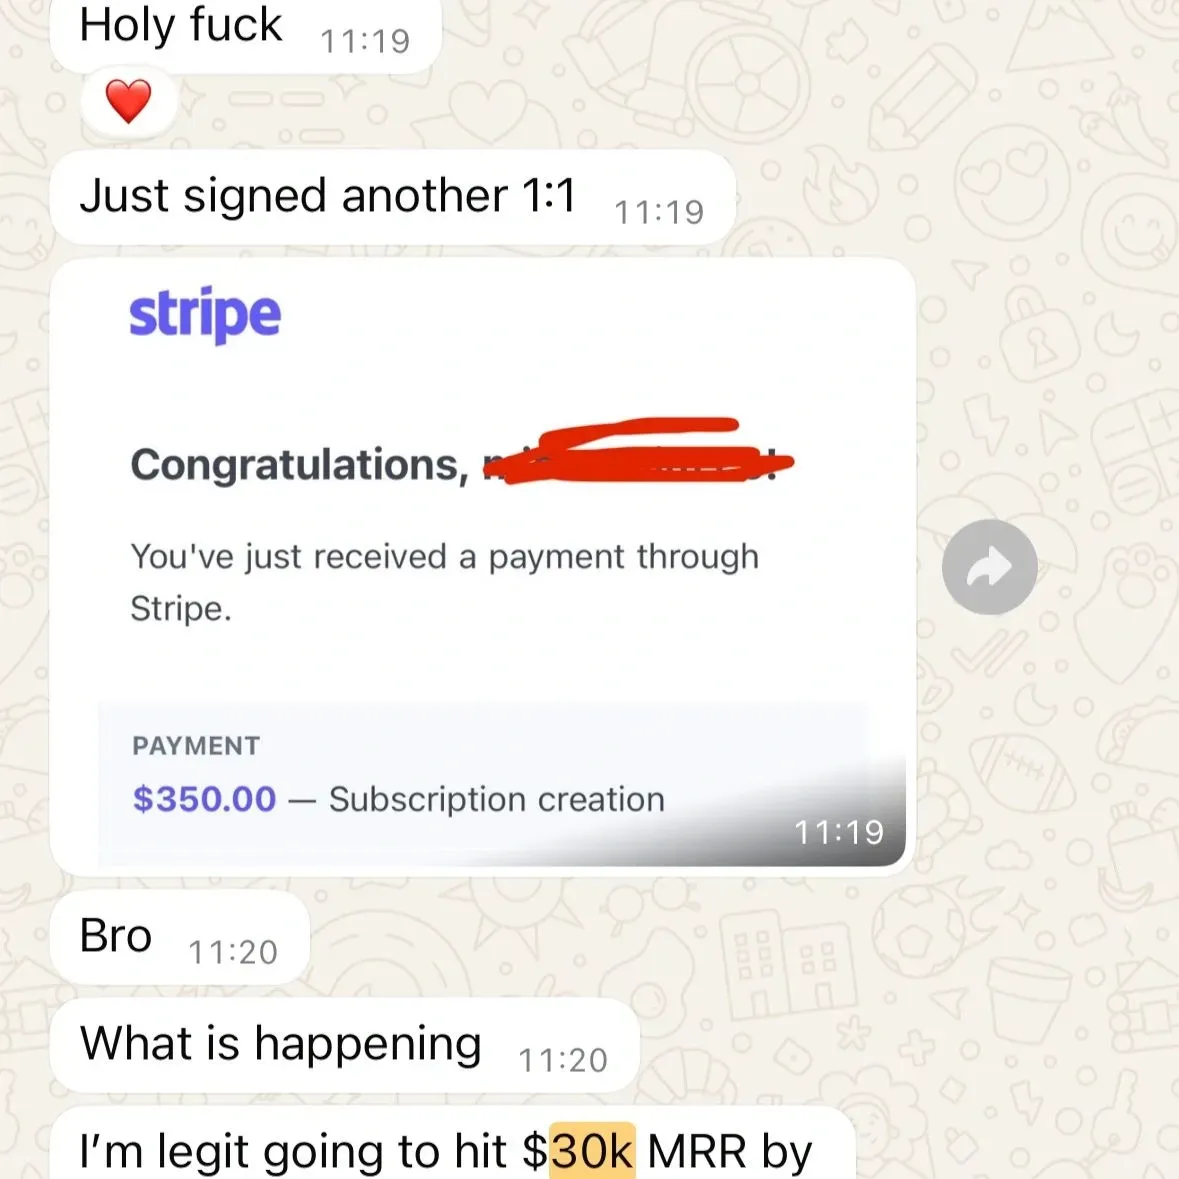Select the "Bro" message bubble
Screen dimensions: 1179x1179
180,938
